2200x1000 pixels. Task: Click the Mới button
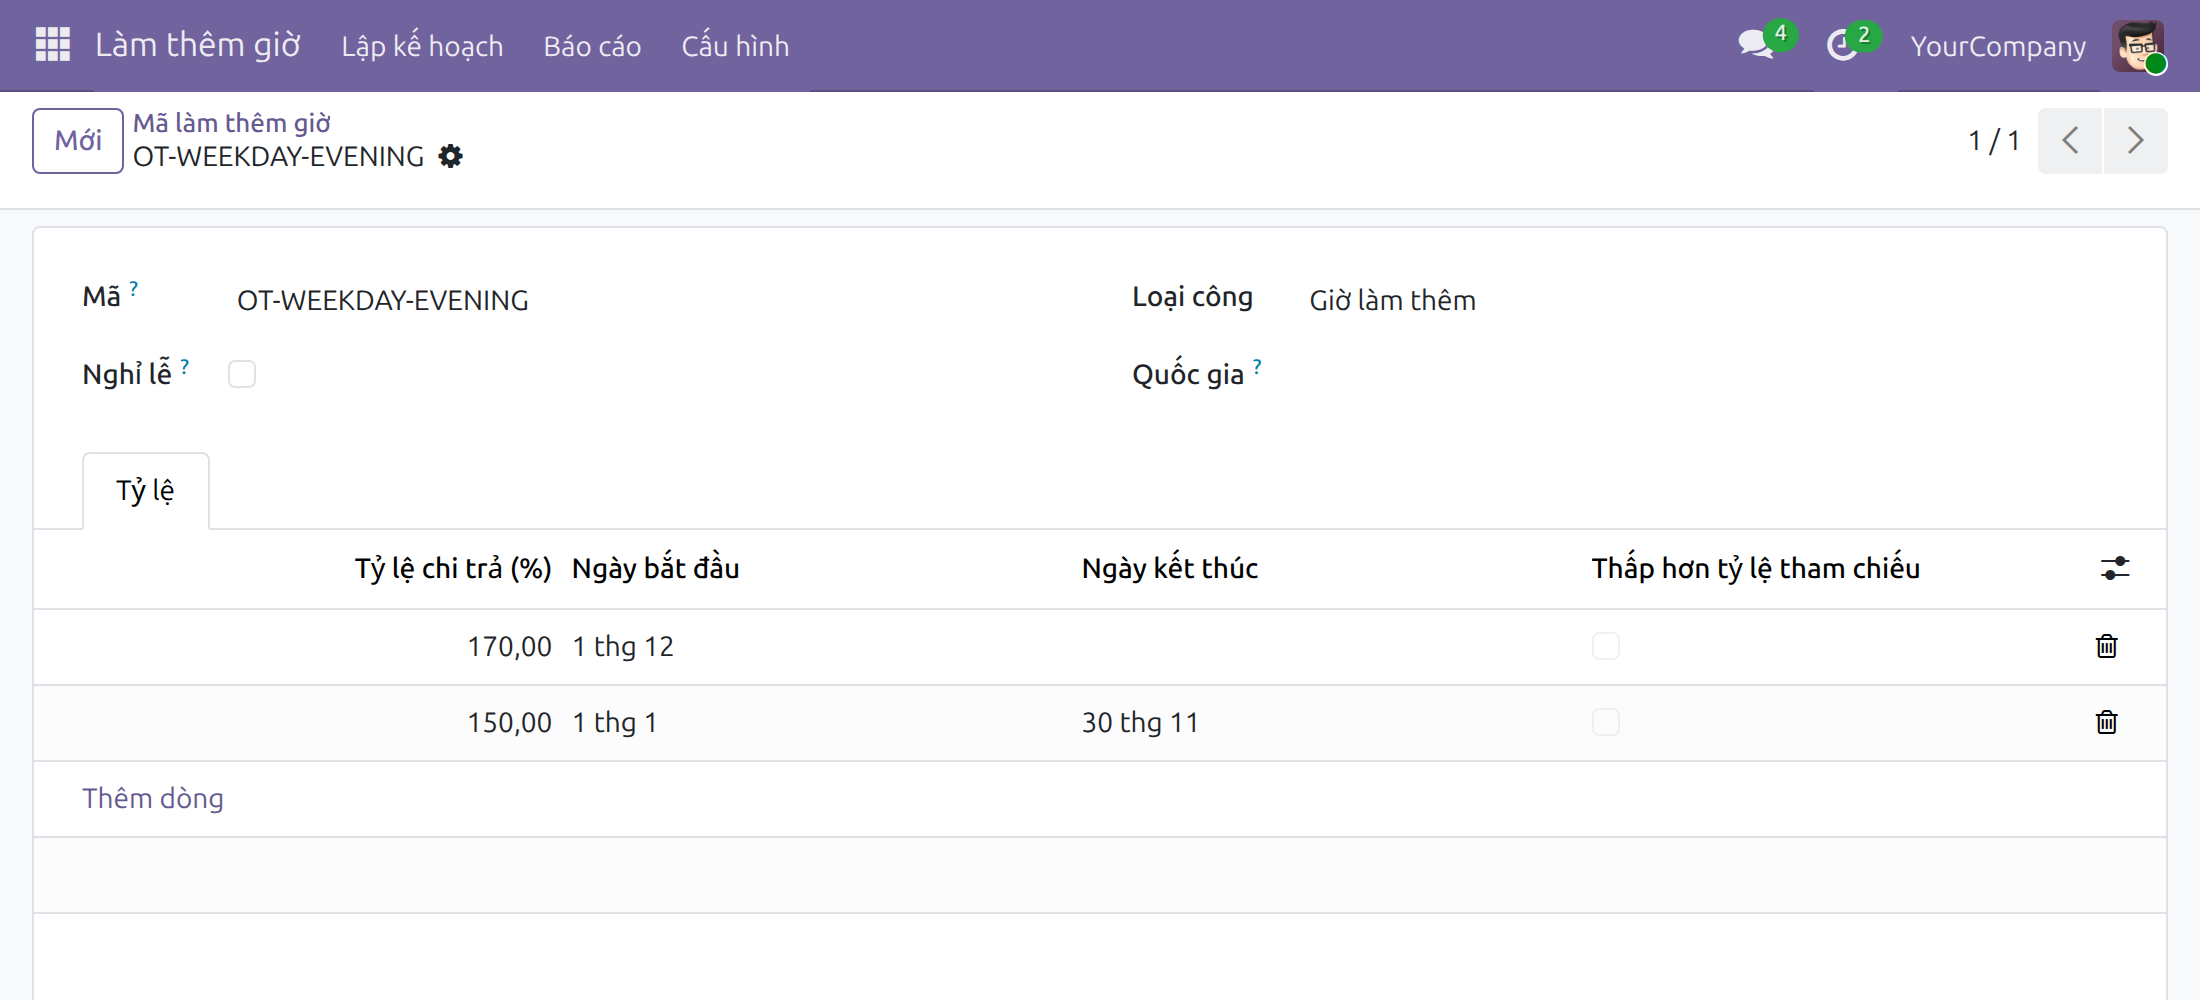pyautogui.click(x=78, y=141)
